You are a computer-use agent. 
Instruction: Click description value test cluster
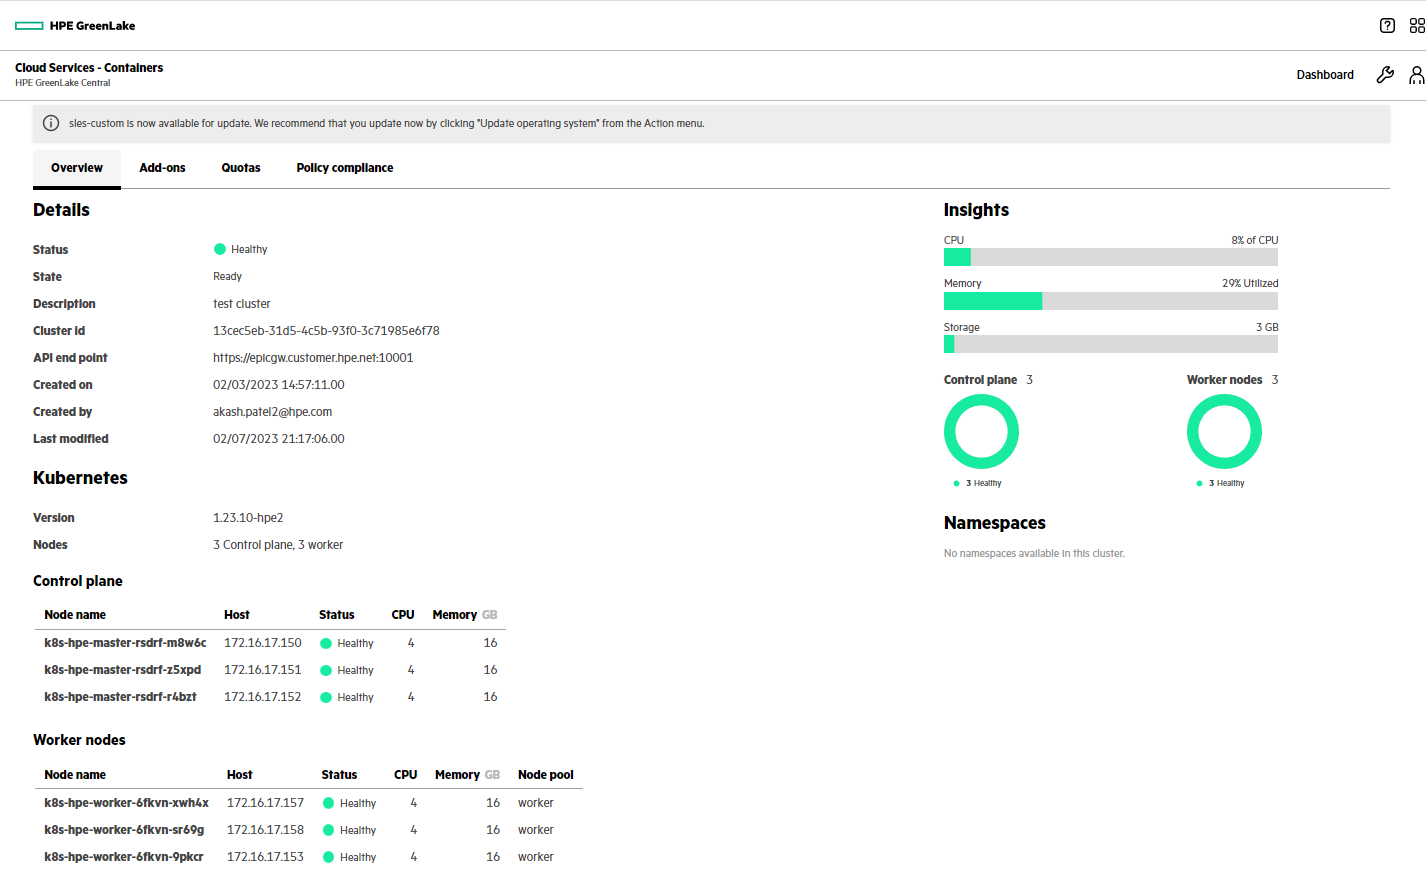click(x=242, y=304)
